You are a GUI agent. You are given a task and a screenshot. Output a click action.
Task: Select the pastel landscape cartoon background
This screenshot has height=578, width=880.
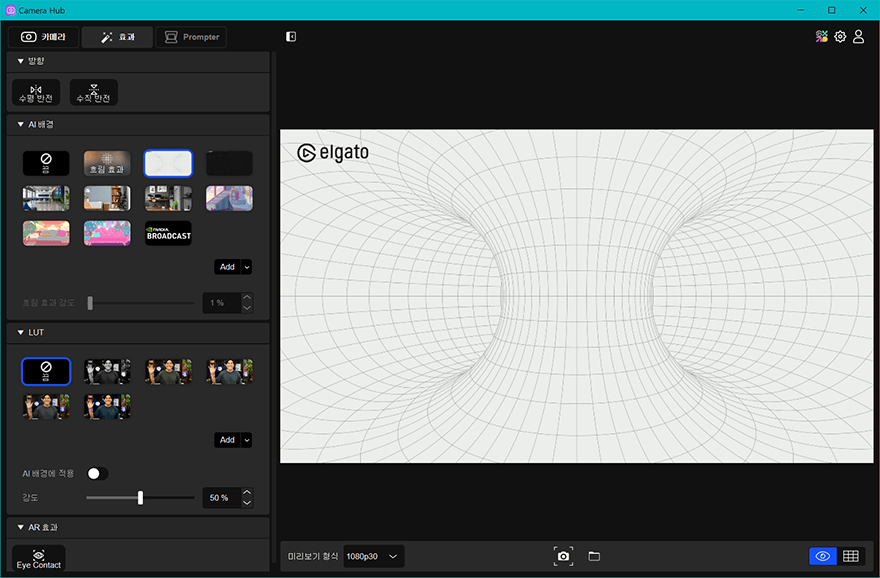point(46,233)
